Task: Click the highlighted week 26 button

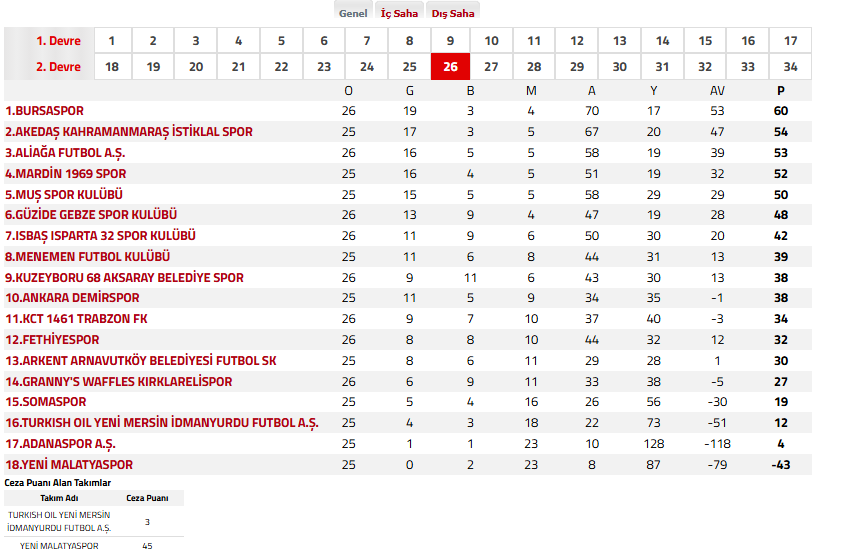Action: pyautogui.click(x=450, y=67)
